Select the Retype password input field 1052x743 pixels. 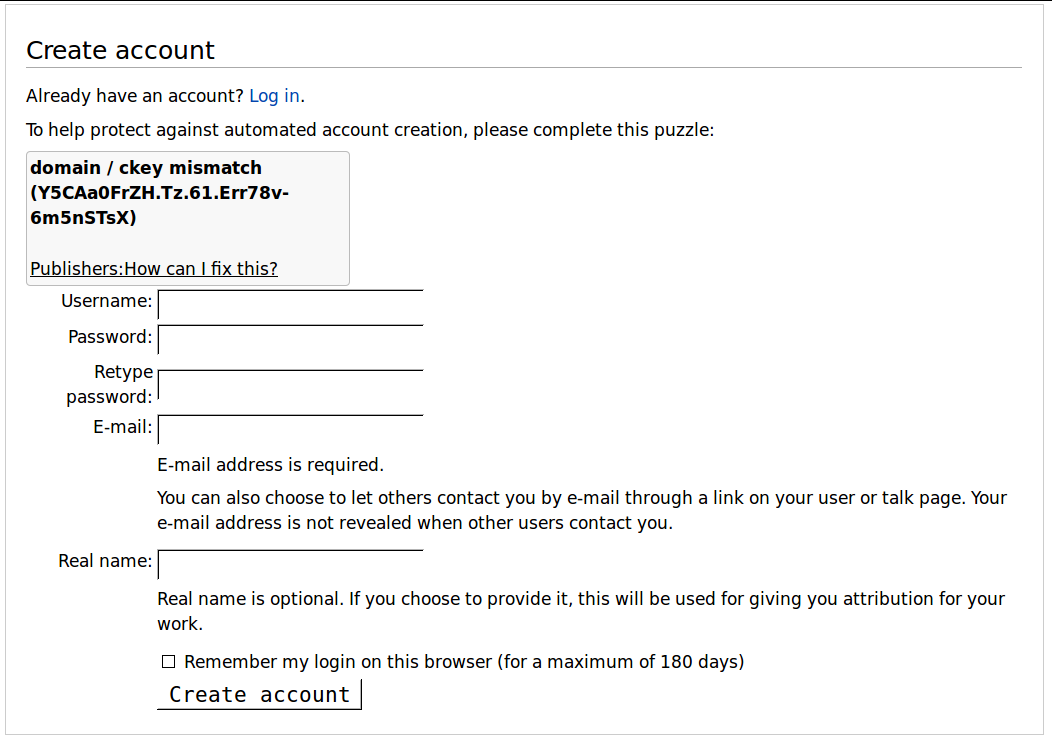[x=290, y=385]
